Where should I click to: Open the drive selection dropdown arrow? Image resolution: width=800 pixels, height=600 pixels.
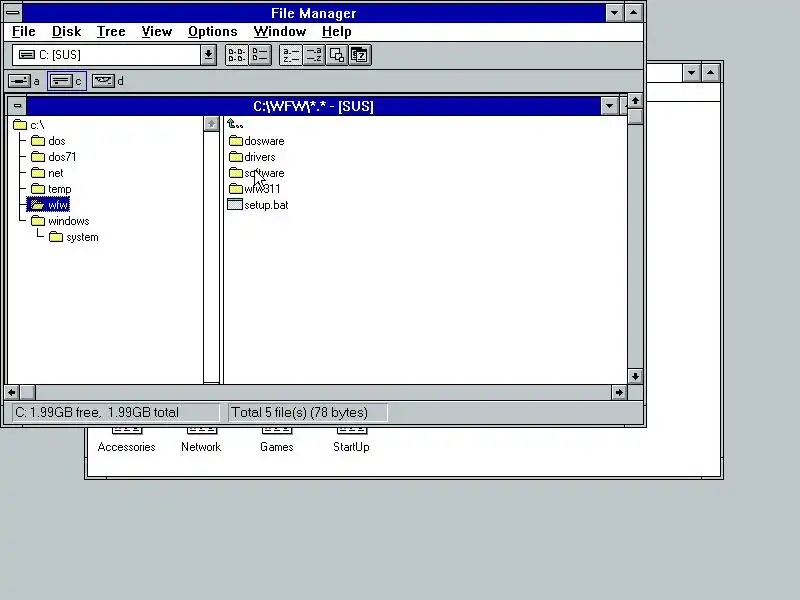(208, 55)
